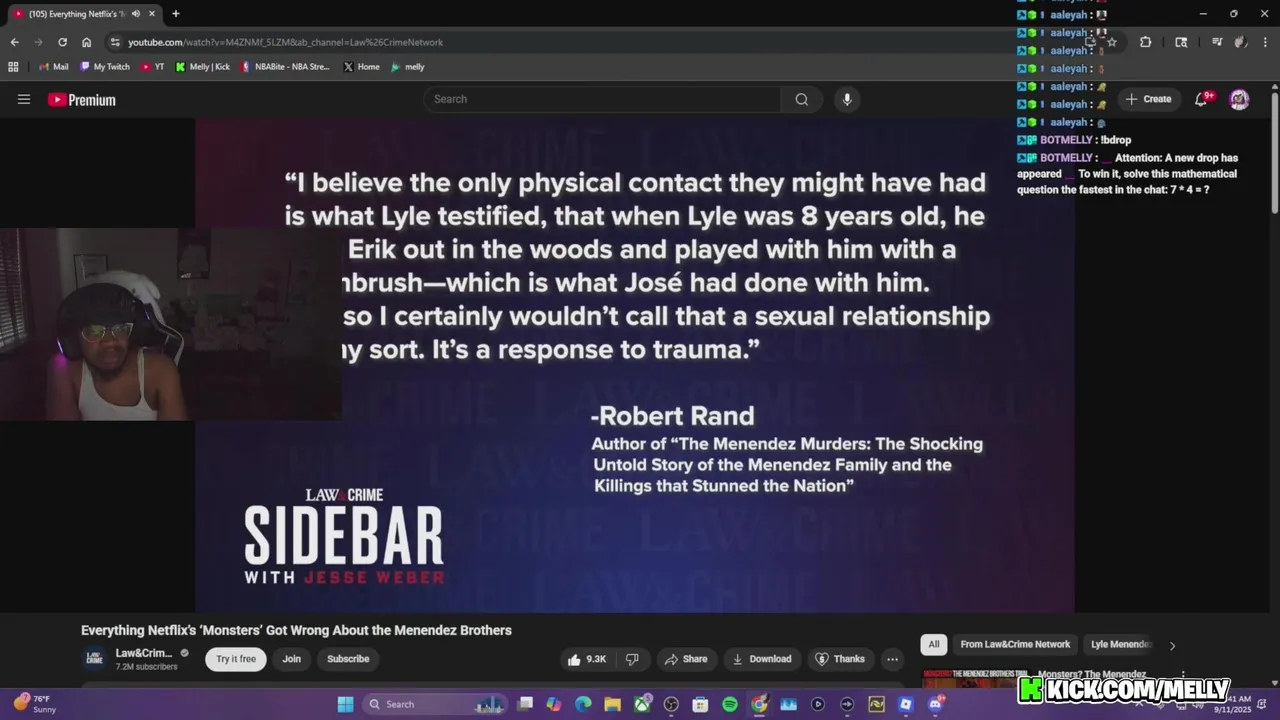1280x720 pixels.
Task: Go to the browser home page
Action: (x=86, y=42)
